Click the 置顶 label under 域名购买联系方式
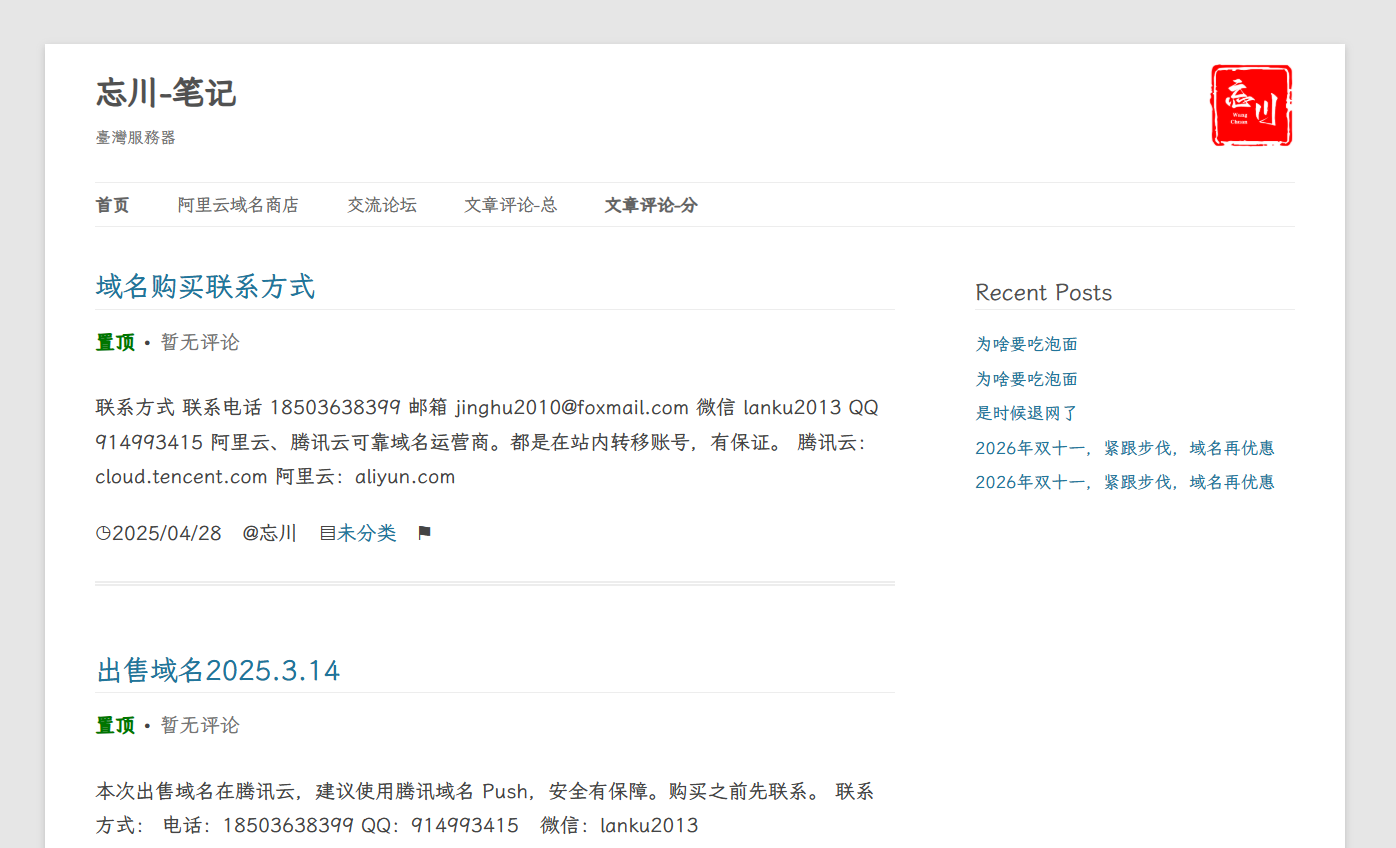Screen dimensions: 1396x848 115,342
